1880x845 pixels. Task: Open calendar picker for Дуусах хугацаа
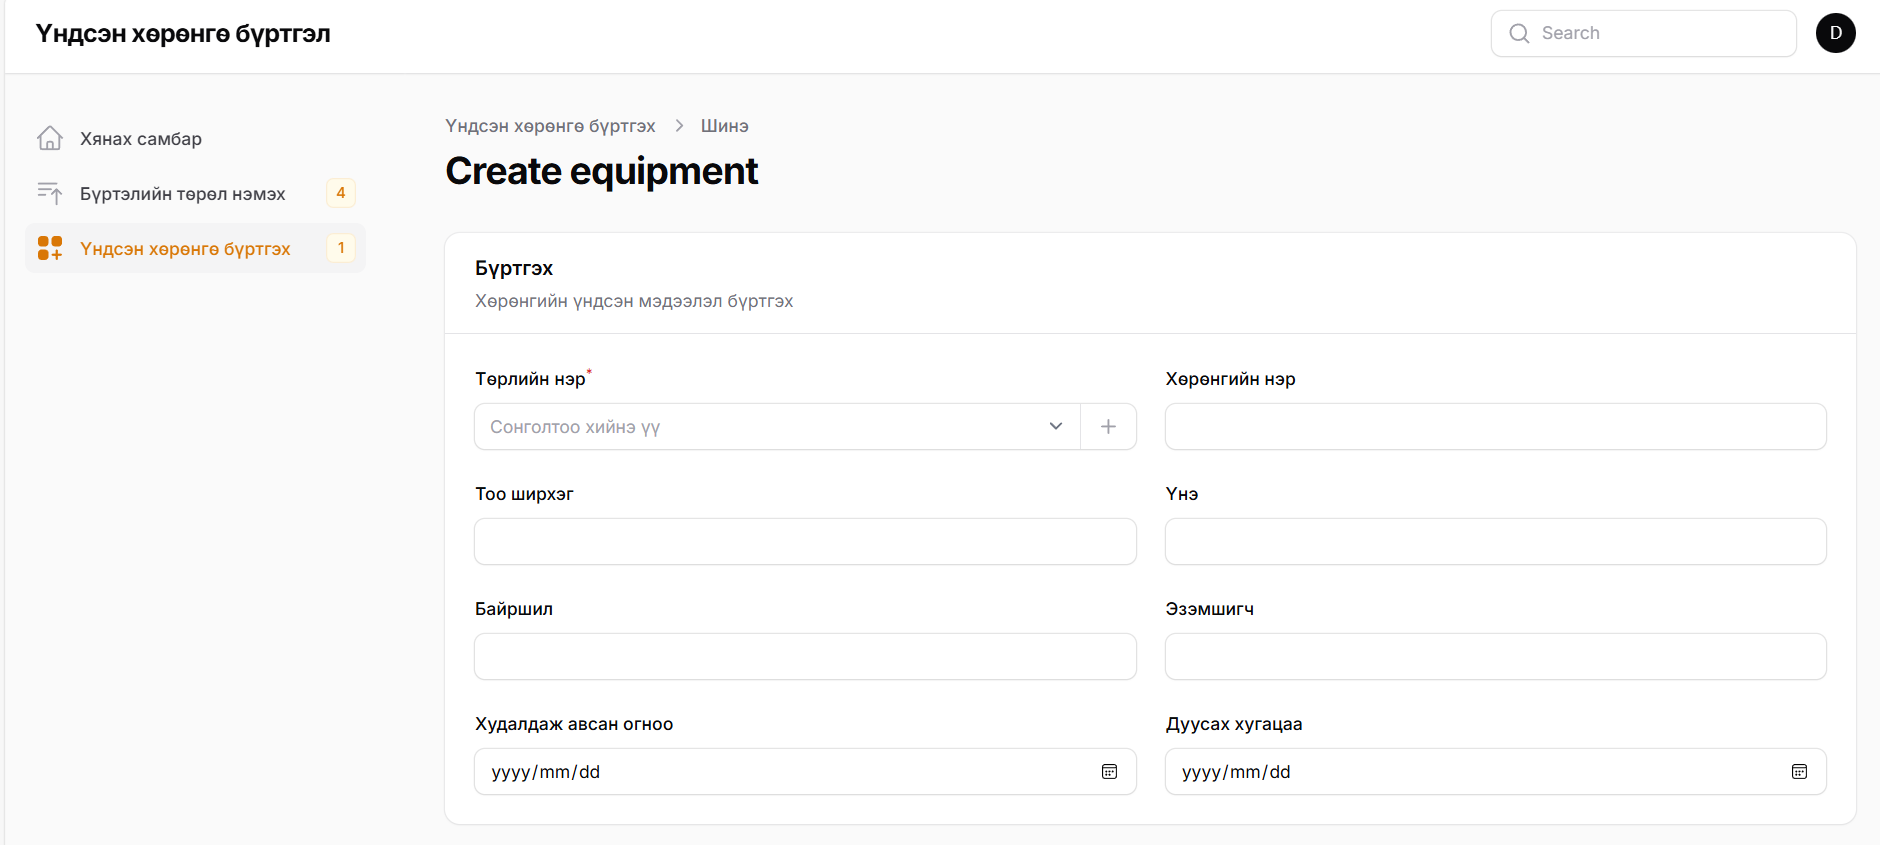tap(1799, 772)
